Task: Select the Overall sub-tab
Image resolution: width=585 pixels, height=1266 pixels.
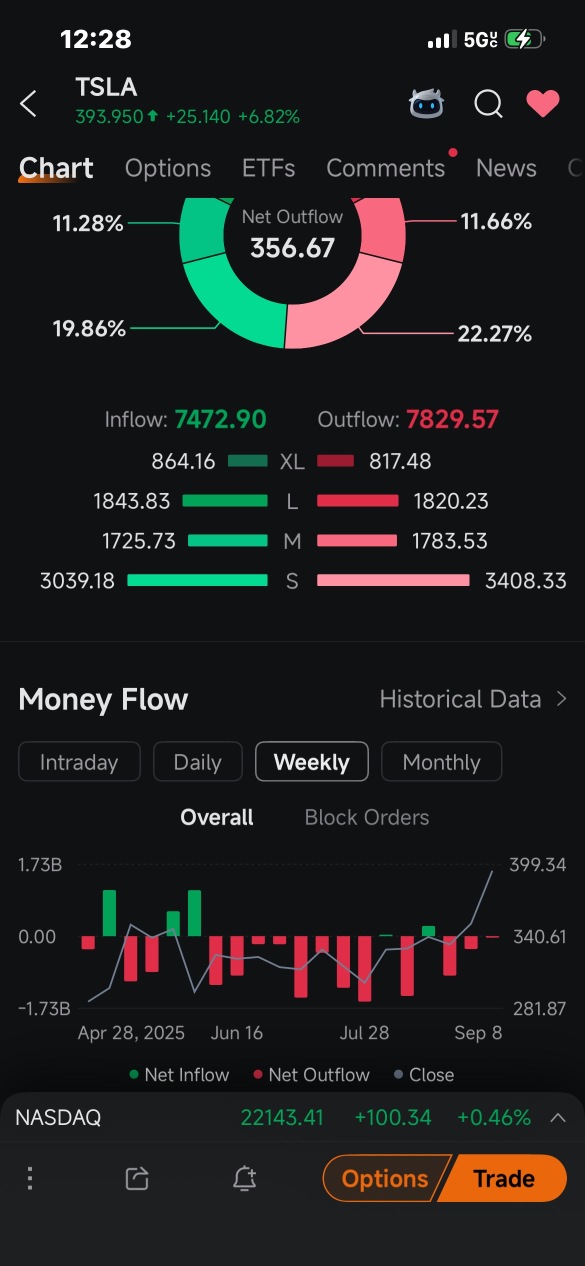Action: tap(217, 817)
